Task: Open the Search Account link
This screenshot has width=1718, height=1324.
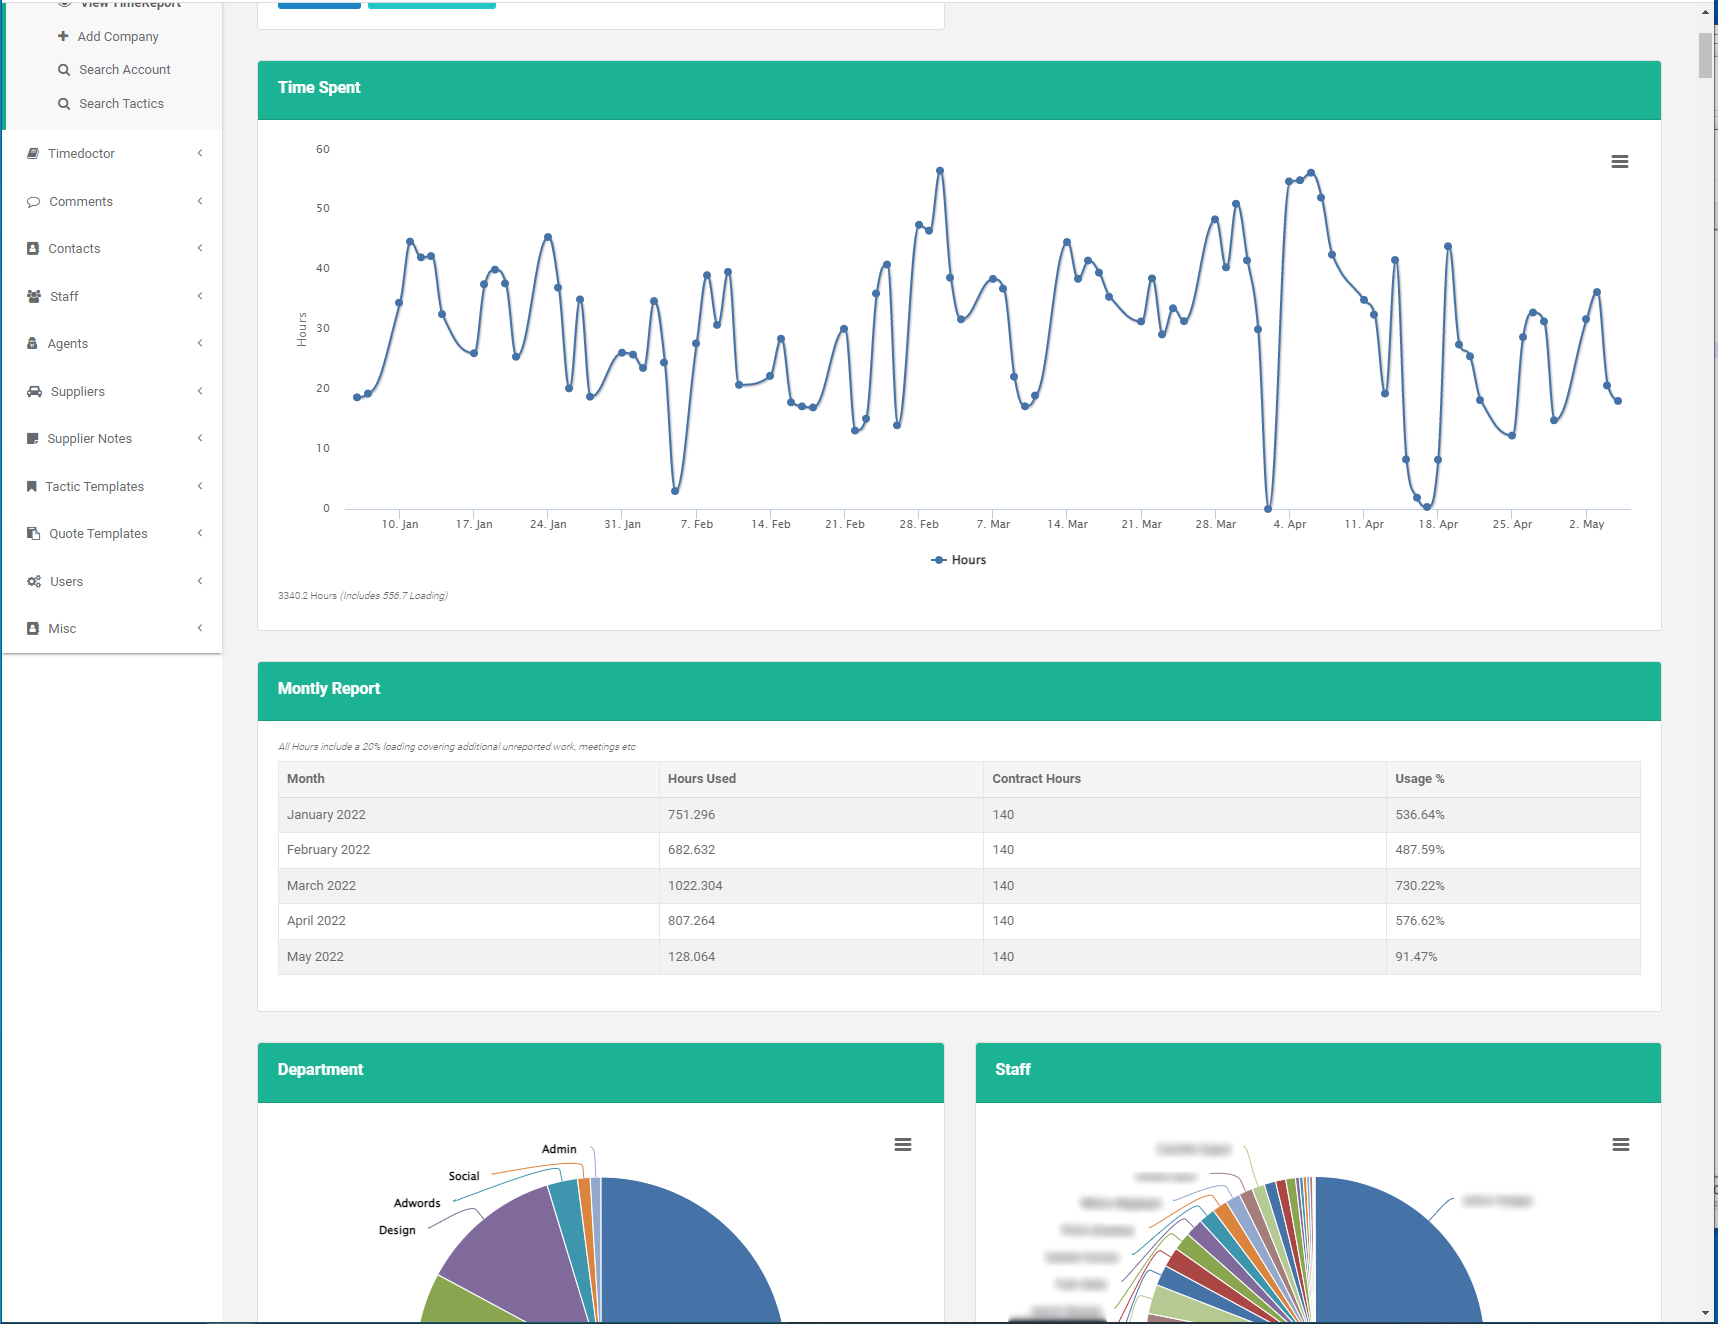Action: (x=125, y=70)
